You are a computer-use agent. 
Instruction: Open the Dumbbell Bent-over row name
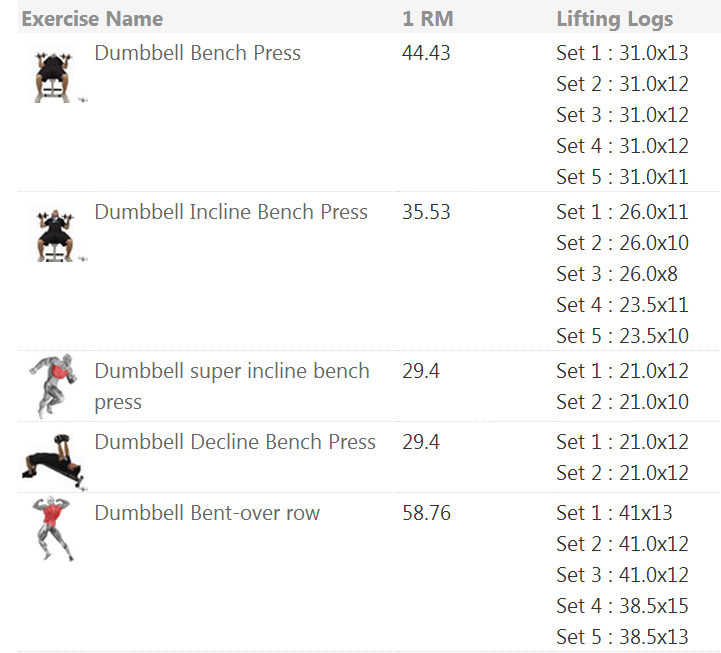coord(207,513)
